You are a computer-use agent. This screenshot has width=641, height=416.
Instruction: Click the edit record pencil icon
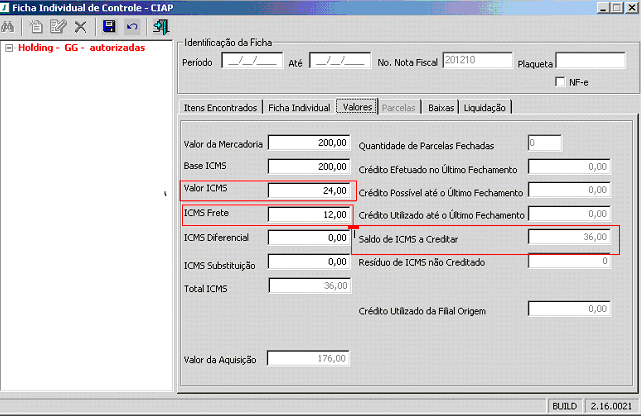(x=58, y=27)
